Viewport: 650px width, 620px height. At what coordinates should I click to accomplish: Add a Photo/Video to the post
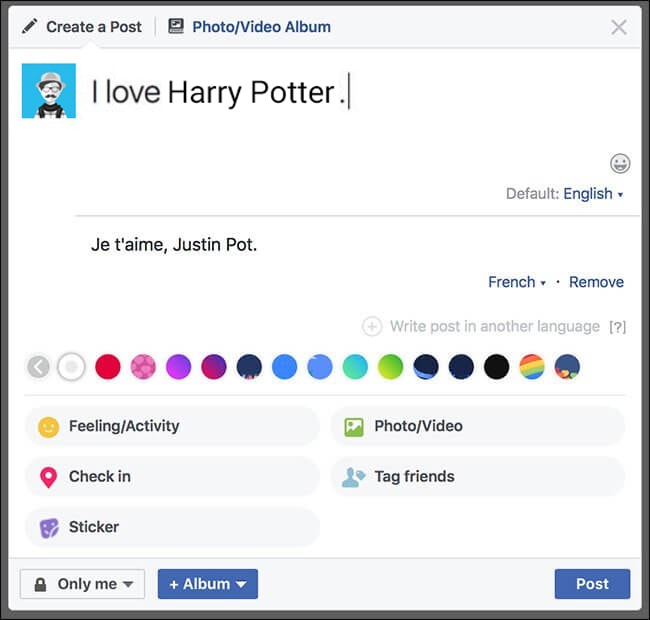click(x=478, y=426)
